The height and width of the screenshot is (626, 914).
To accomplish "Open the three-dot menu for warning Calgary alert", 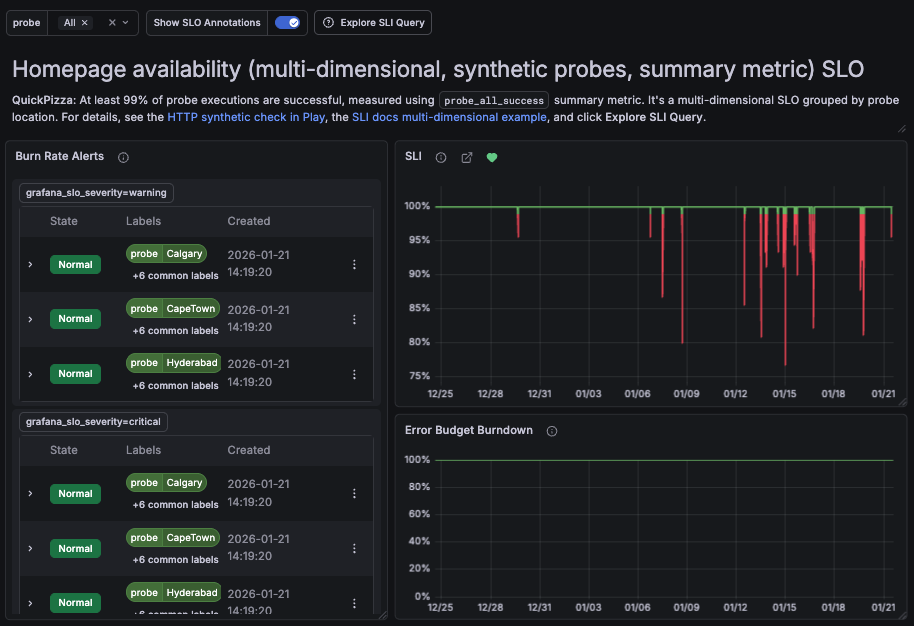I will point(354,265).
